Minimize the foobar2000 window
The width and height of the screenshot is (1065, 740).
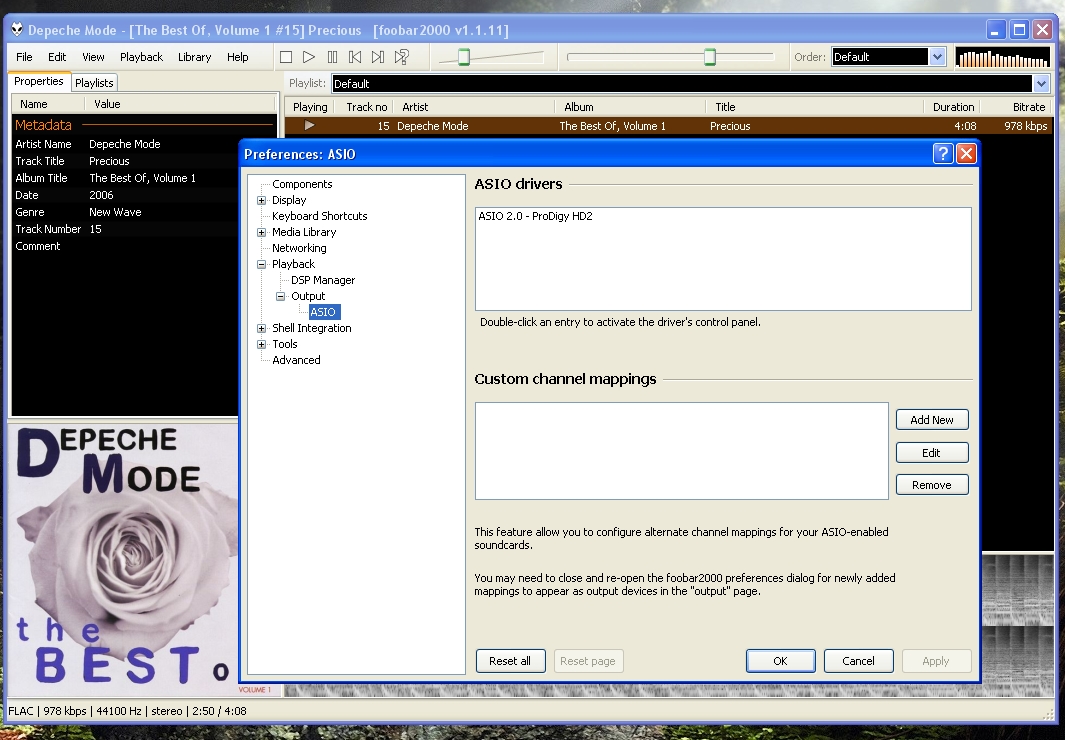pyautogui.click(x=996, y=30)
